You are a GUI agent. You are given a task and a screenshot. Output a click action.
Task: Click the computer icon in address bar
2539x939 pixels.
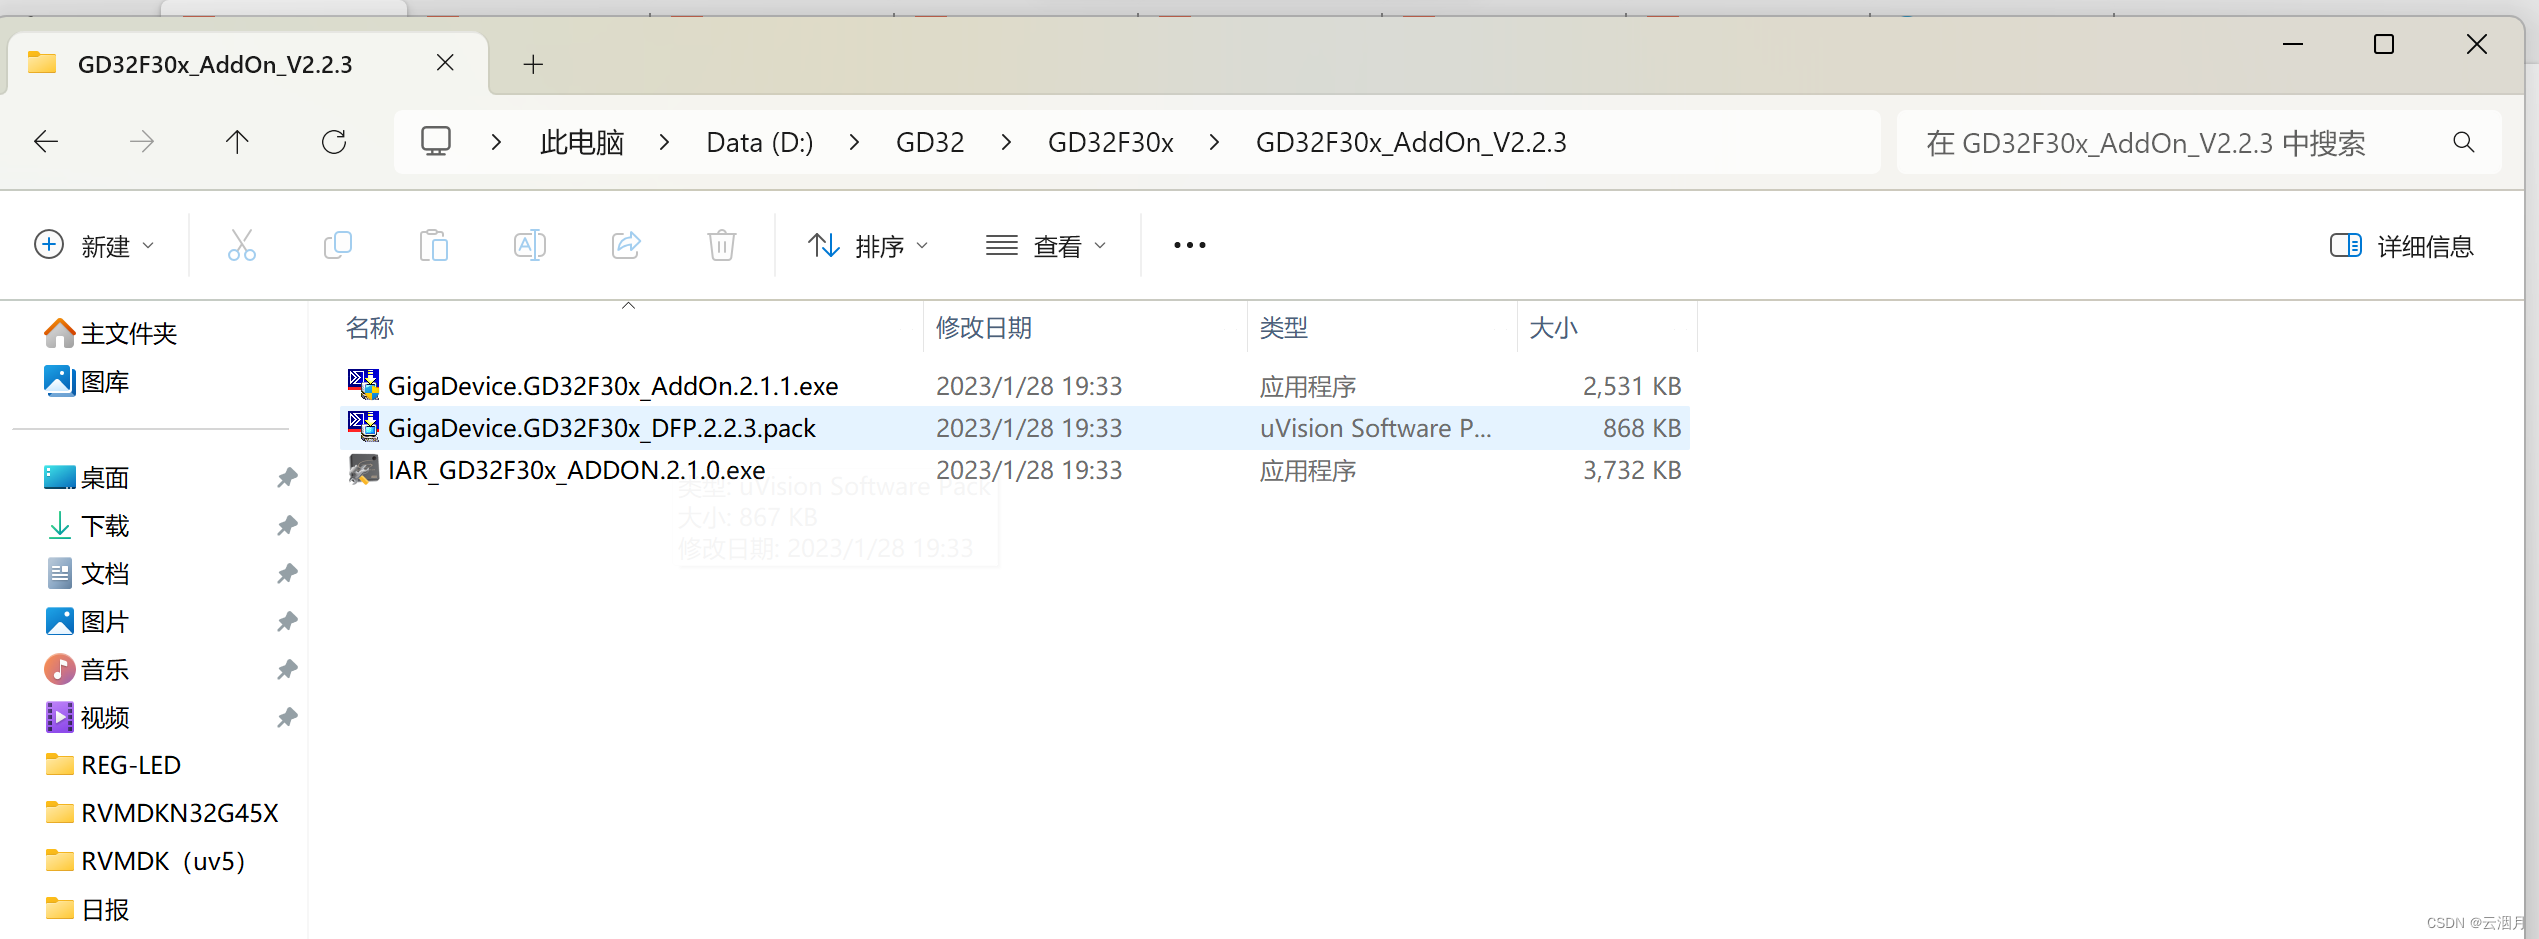pos(436,141)
